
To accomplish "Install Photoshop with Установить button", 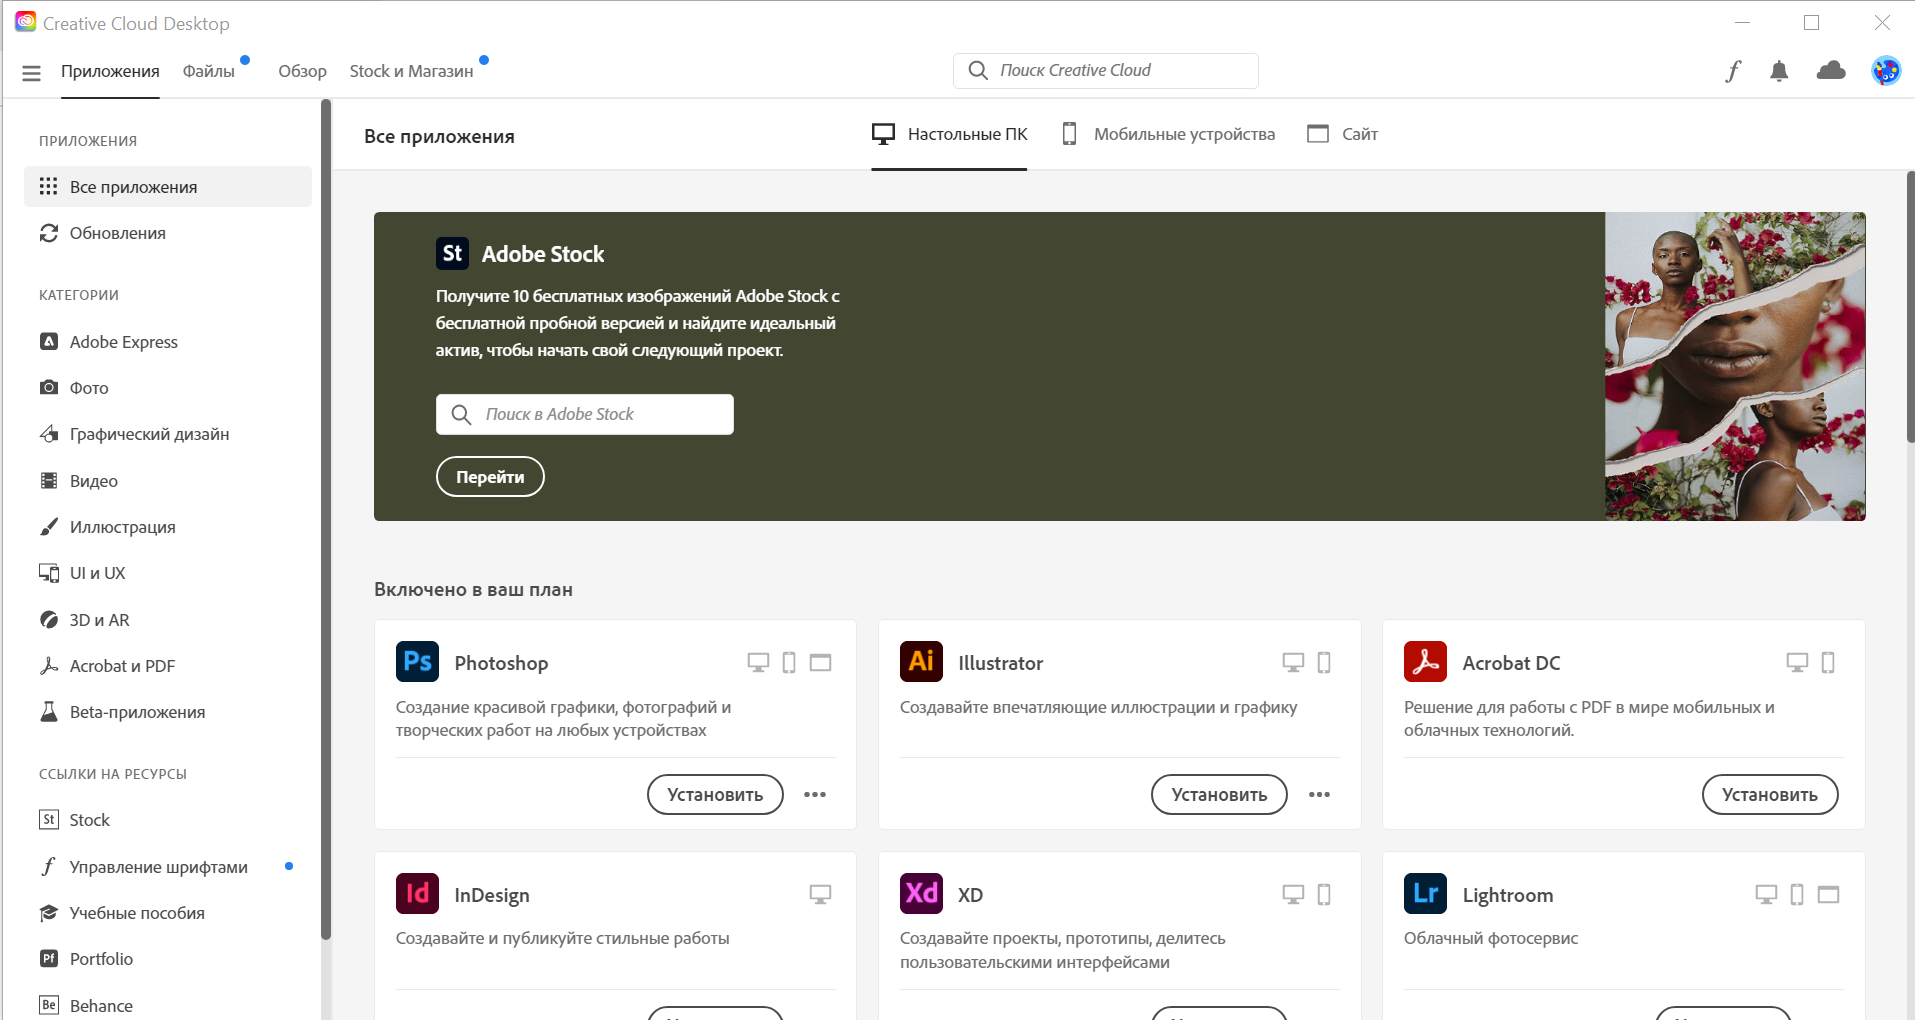I will [x=715, y=794].
